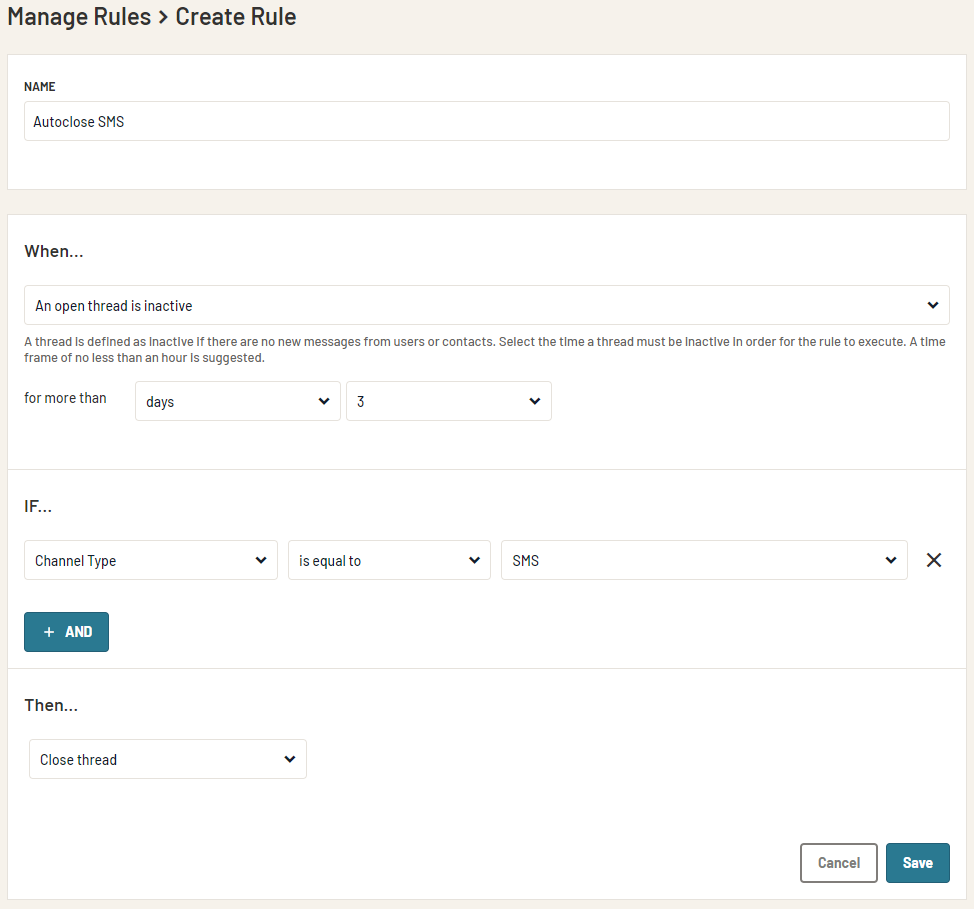Click the chevron on the SMS dropdown
The image size is (974, 909).
click(x=890, y=560)
